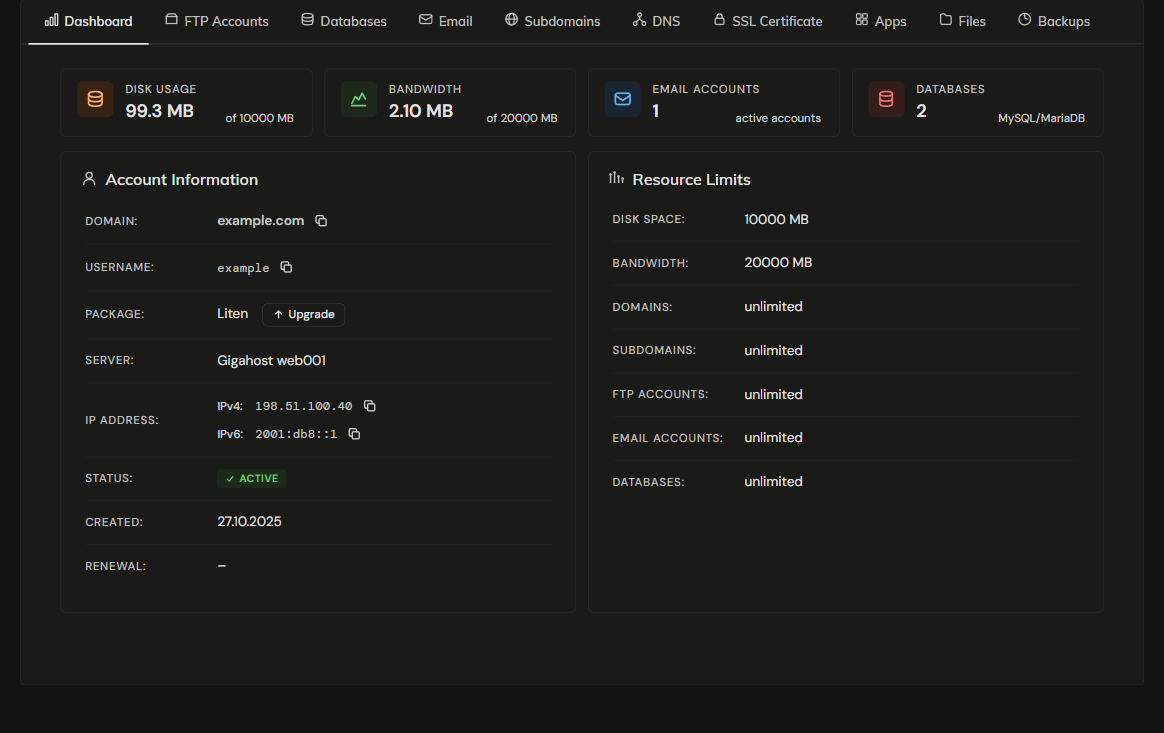Open the Dashboard tab

(x=88, y=21)
